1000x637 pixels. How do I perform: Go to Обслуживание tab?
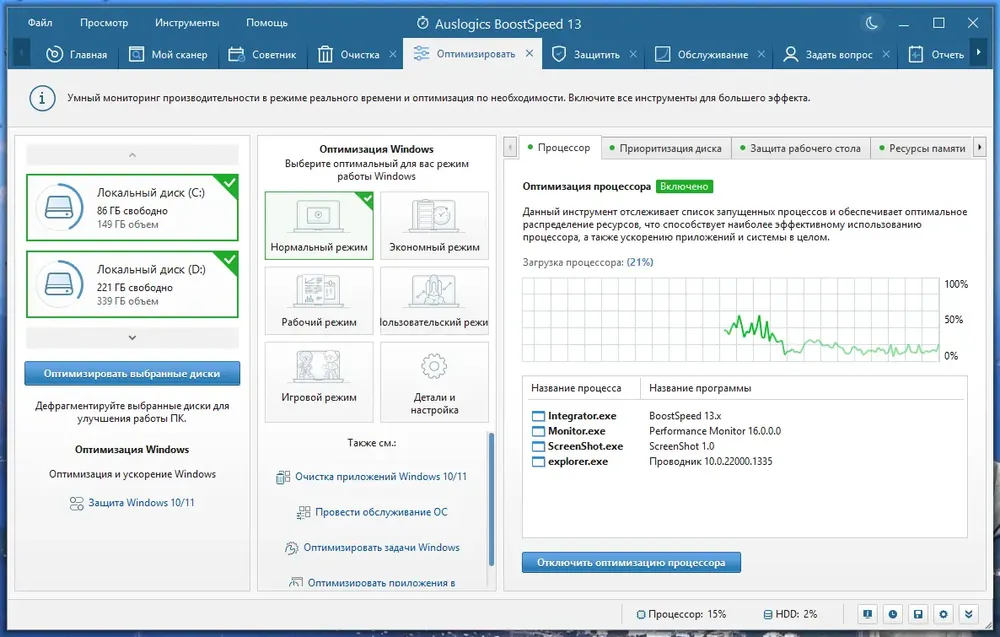[702, 55]
